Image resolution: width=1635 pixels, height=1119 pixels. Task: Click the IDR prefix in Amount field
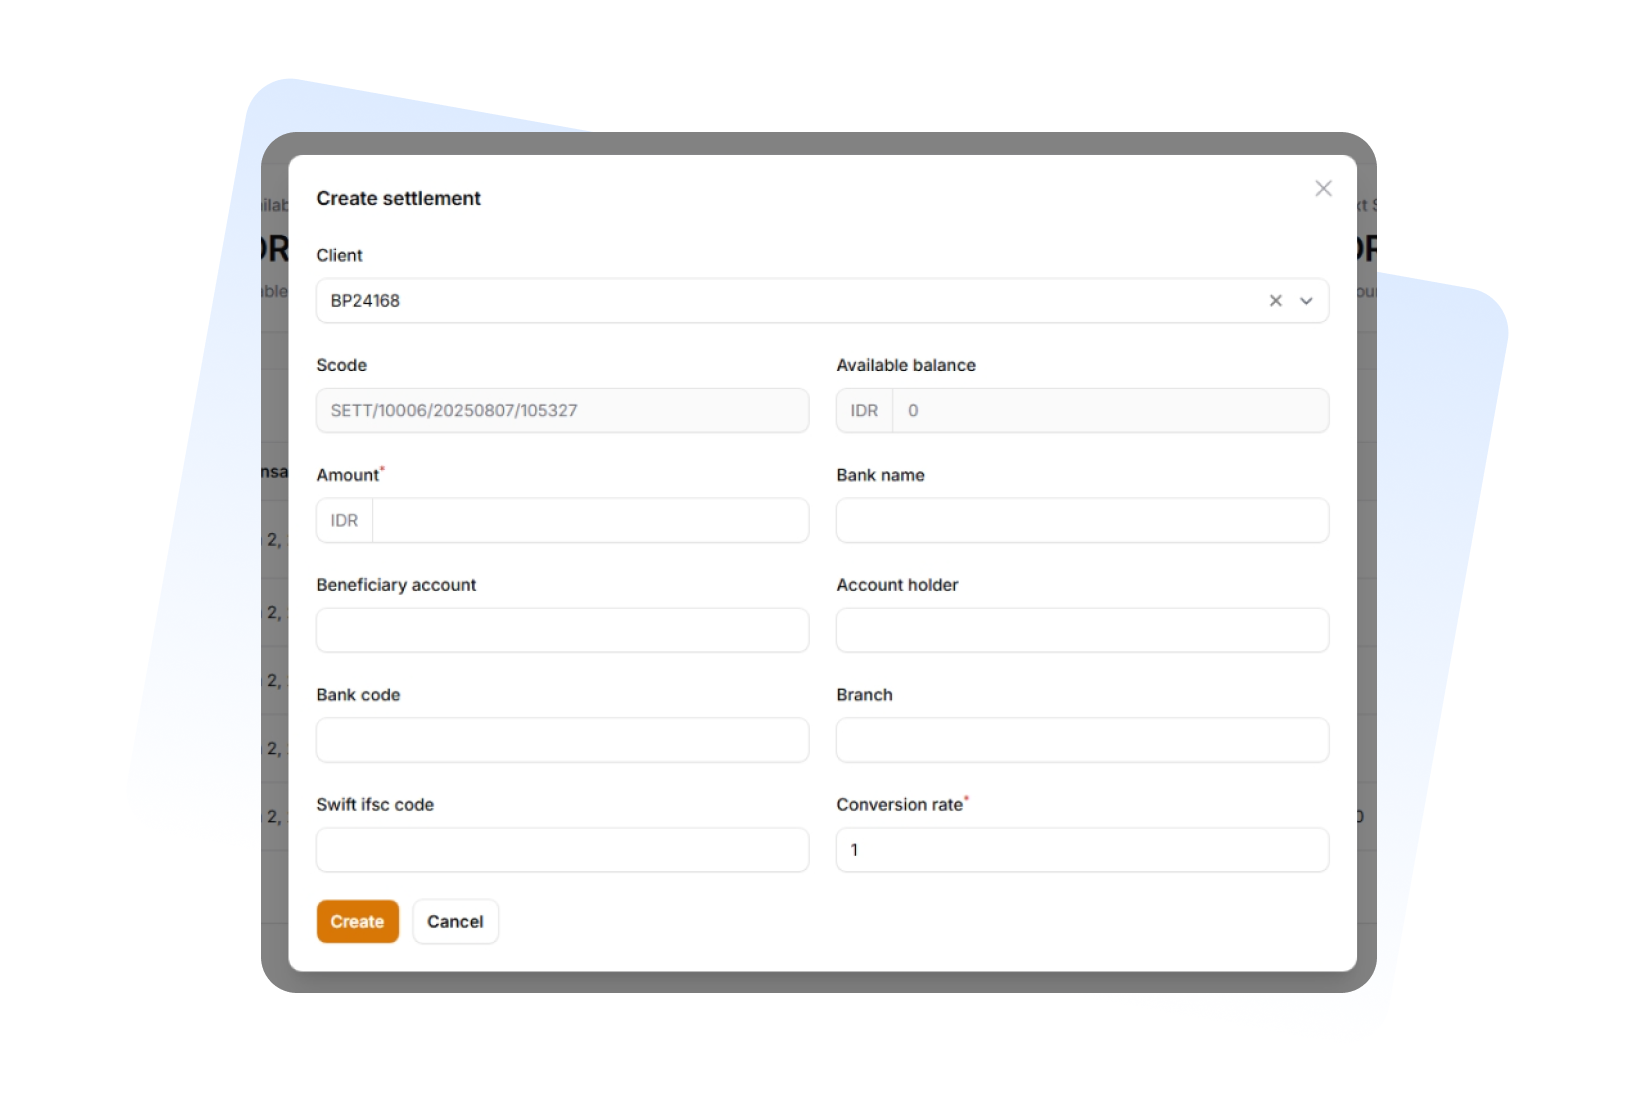(x=344, y=521)
